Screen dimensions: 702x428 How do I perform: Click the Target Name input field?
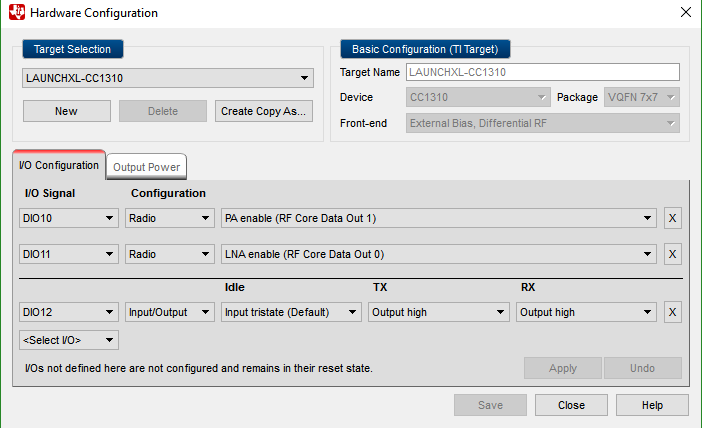coord(542,72)
